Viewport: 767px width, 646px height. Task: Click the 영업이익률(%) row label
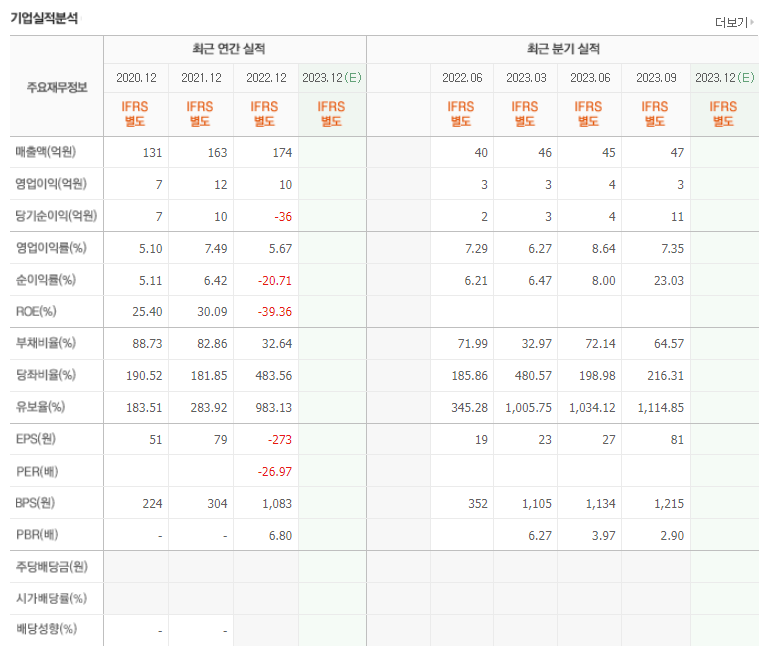(51, 247)
